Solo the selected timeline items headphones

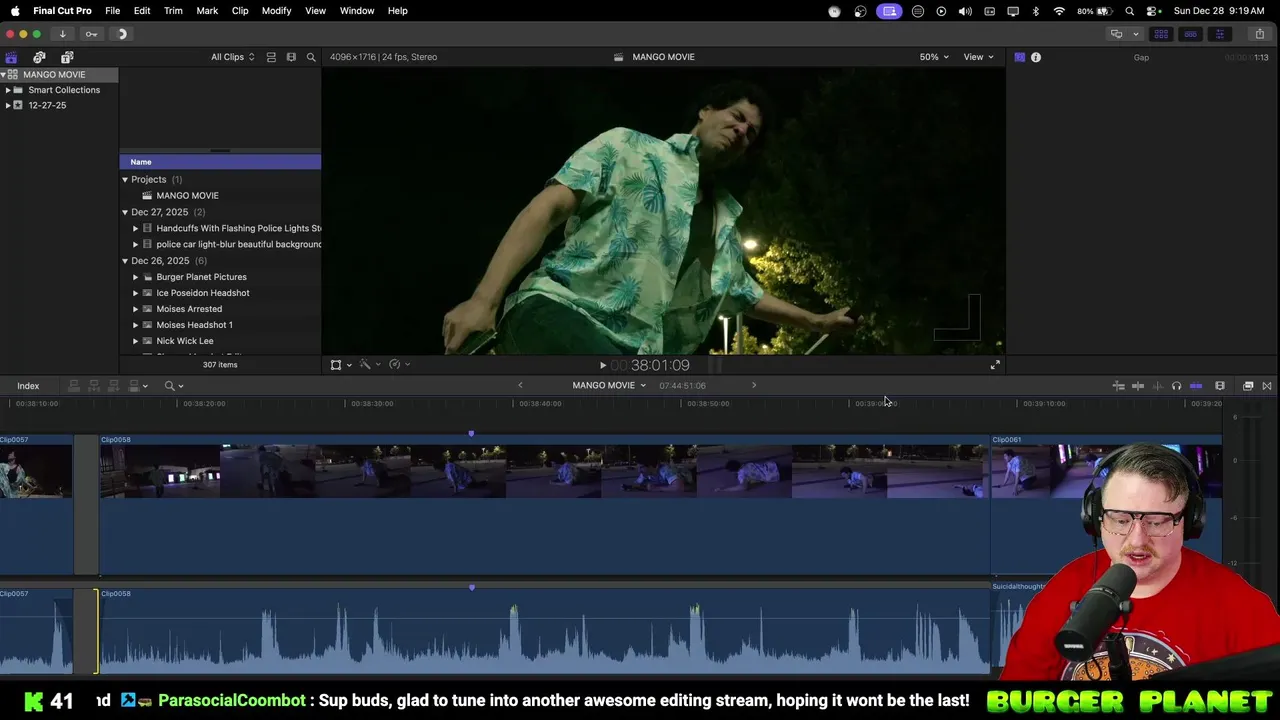click(x=1176, y=386)
